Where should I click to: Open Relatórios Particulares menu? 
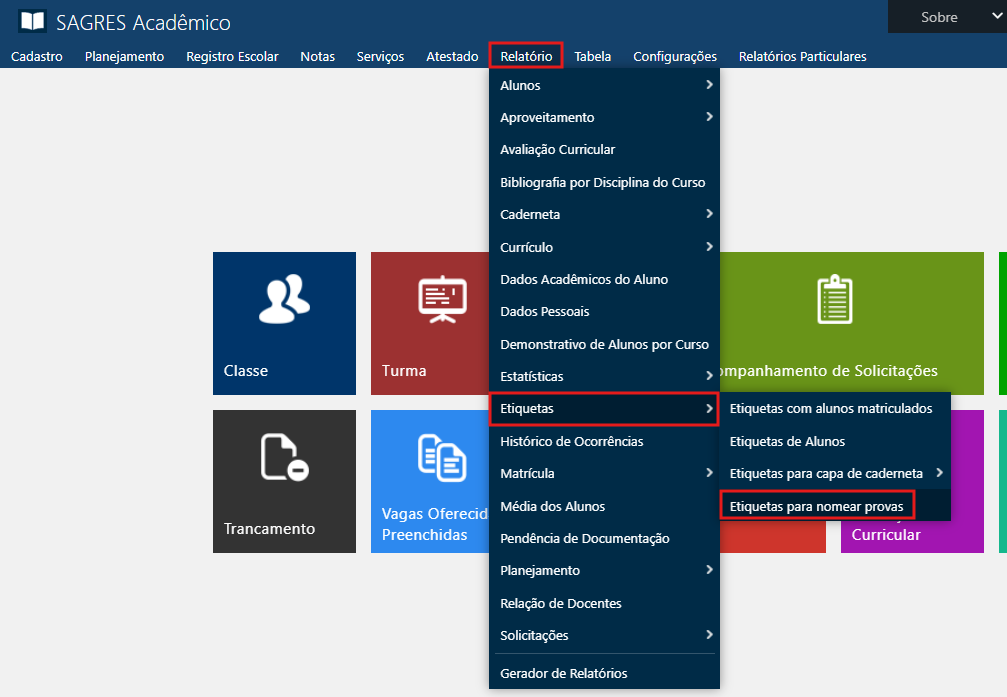802,56
